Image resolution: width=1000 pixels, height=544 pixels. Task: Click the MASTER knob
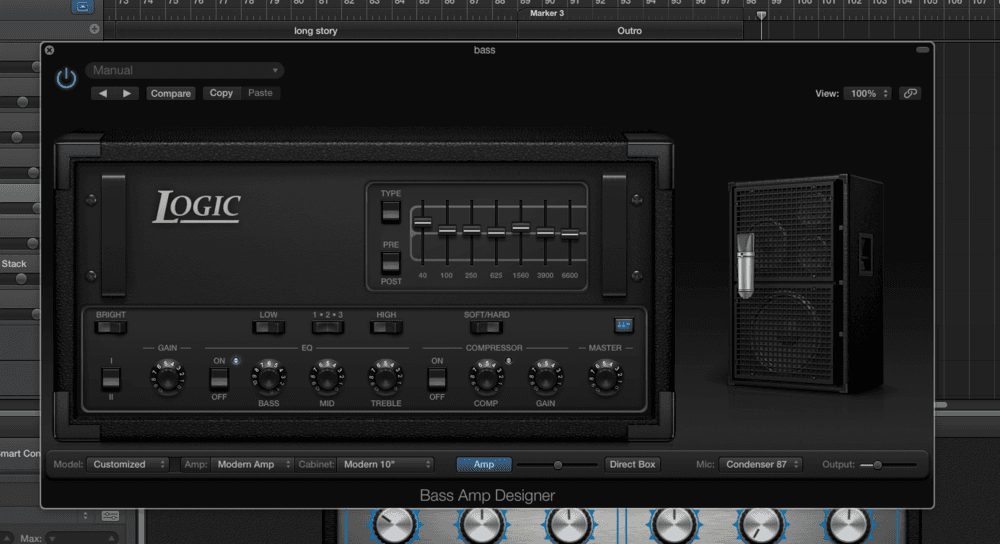605,377
